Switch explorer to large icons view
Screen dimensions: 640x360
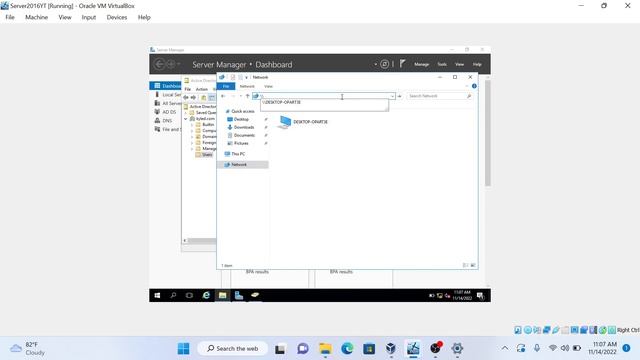(473, 265)
